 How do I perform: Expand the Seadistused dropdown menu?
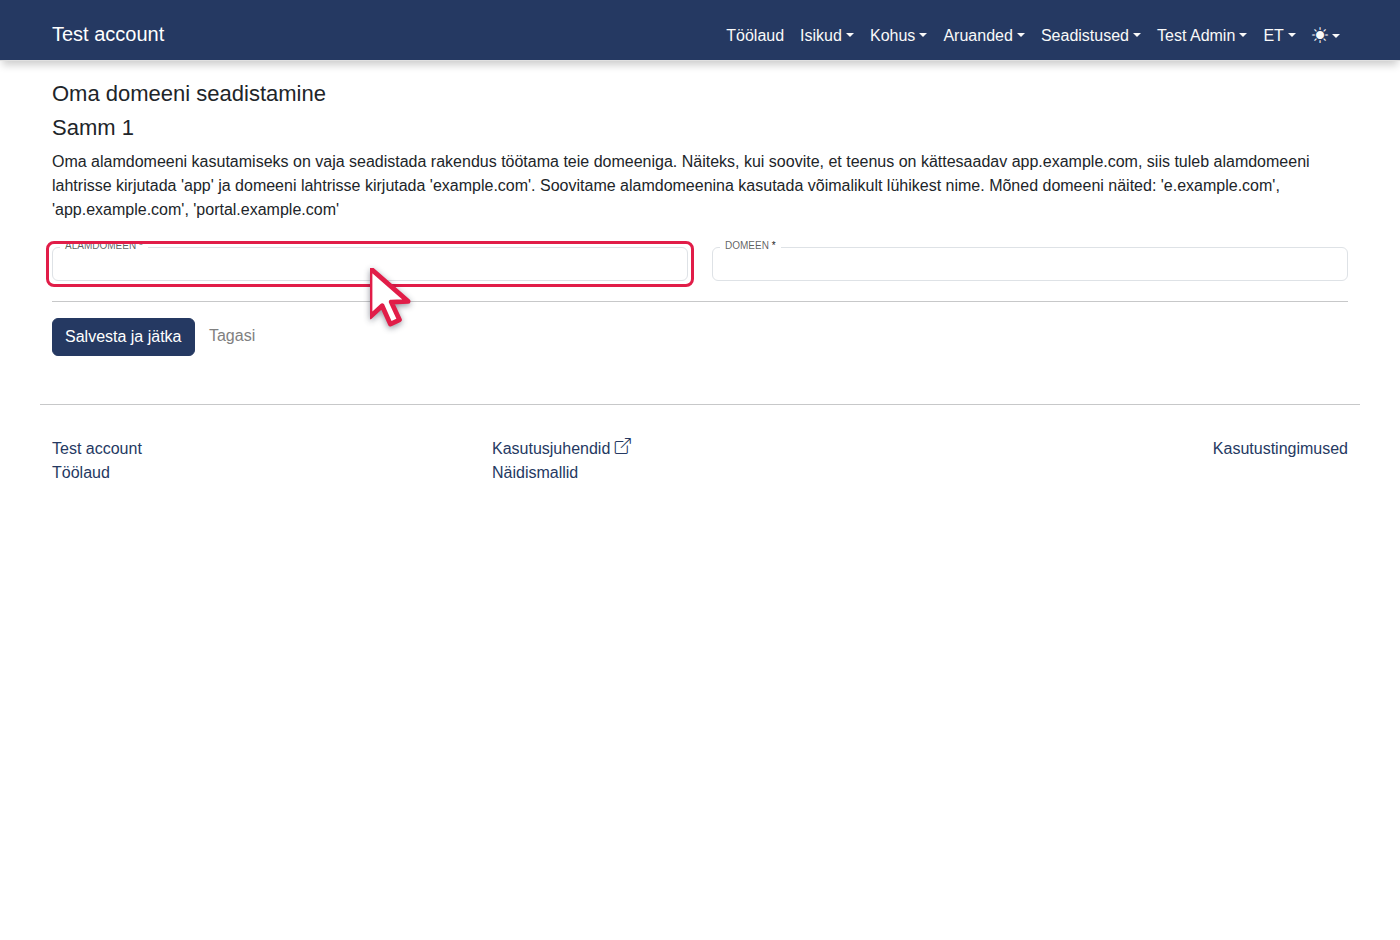1091,35
